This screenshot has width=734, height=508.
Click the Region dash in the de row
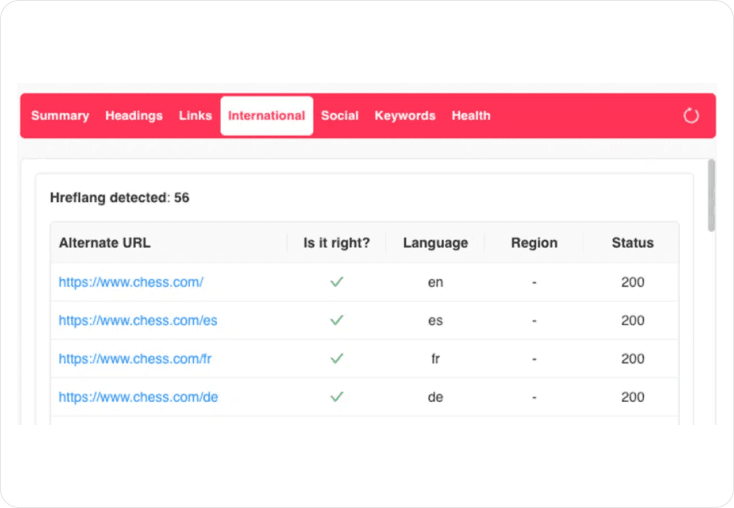click(x=534, y=398)
